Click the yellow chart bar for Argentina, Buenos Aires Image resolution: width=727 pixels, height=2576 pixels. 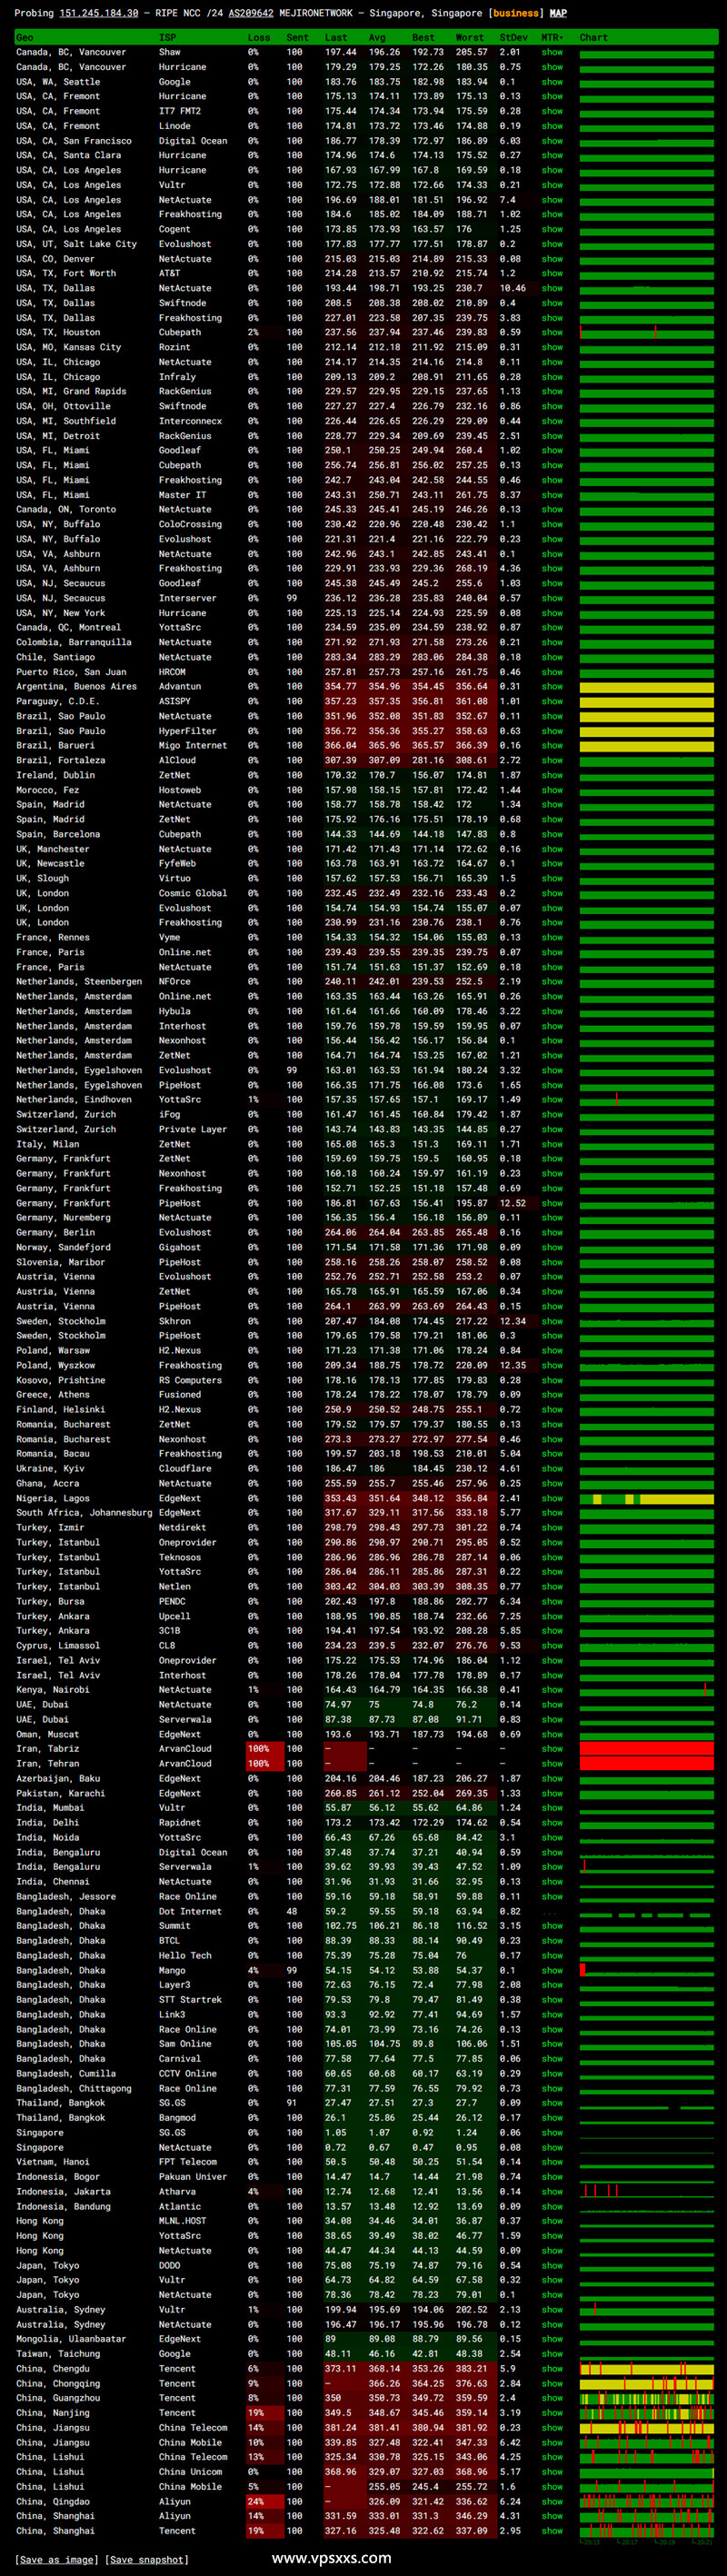[647, 687]
